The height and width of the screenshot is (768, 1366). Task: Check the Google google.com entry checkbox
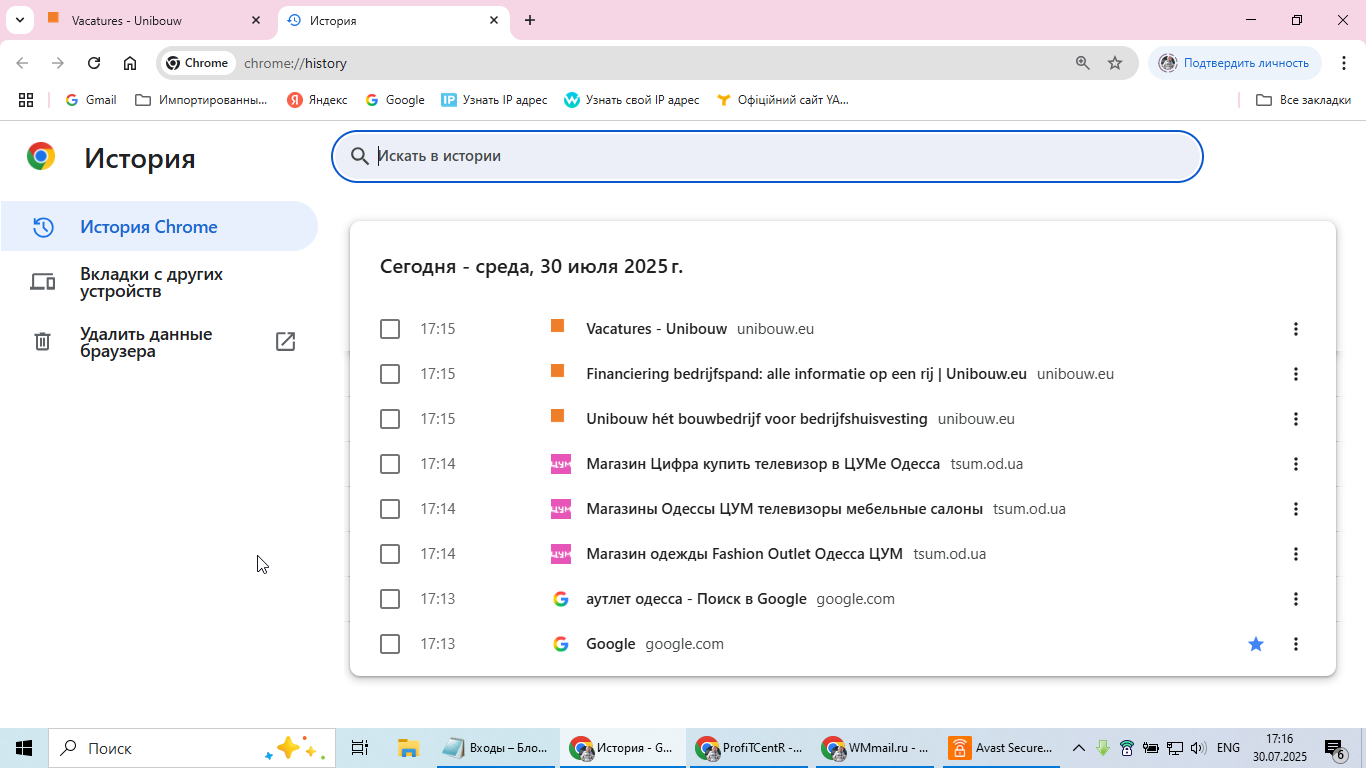(390, 644)
